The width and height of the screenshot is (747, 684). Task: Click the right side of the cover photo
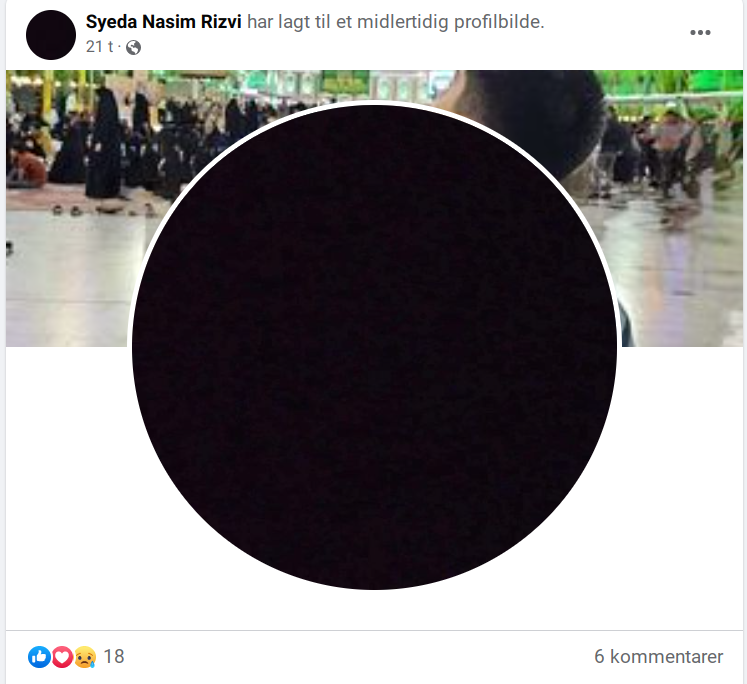click(x=681, y=210)
